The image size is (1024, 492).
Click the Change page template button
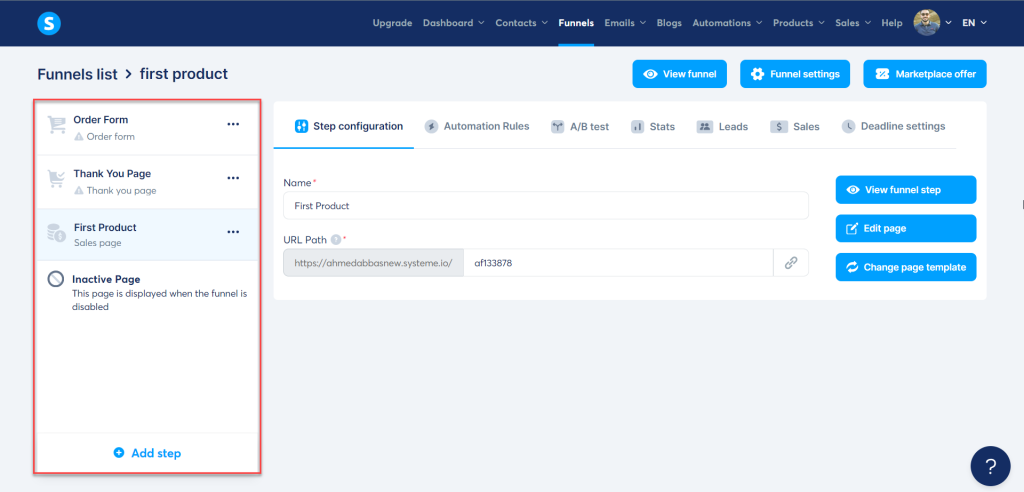click(905, 267)
